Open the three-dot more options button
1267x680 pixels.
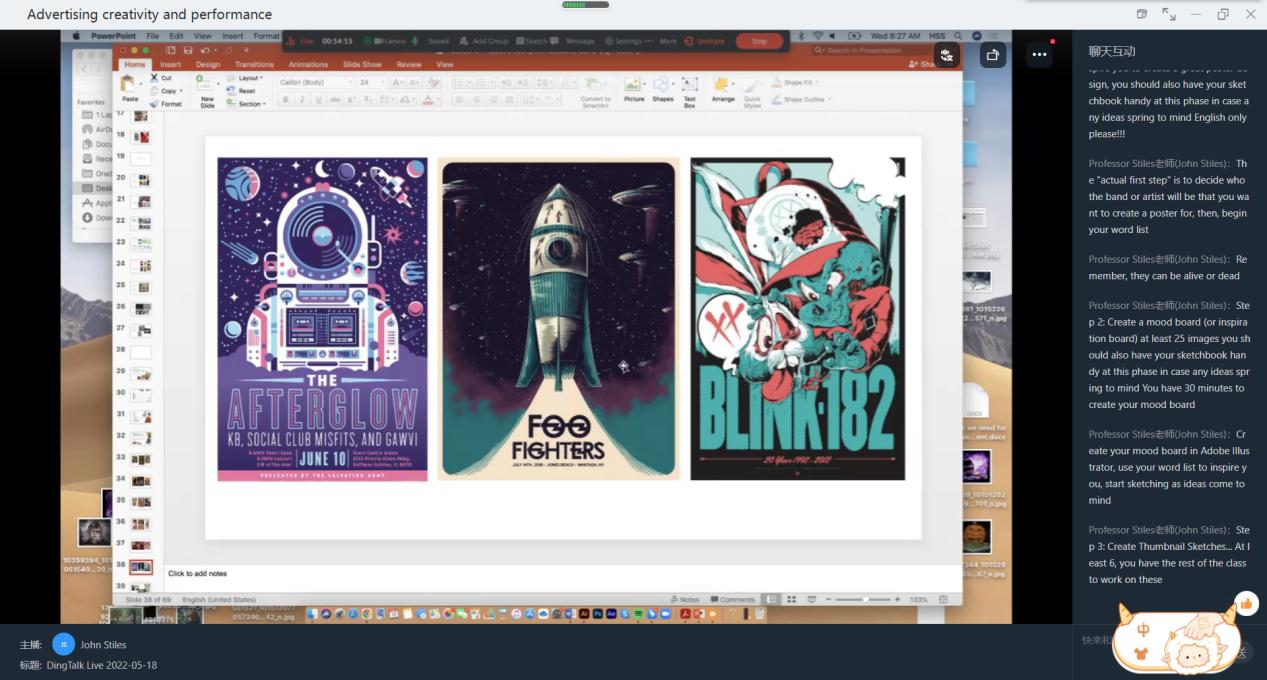pos(1039,56)
